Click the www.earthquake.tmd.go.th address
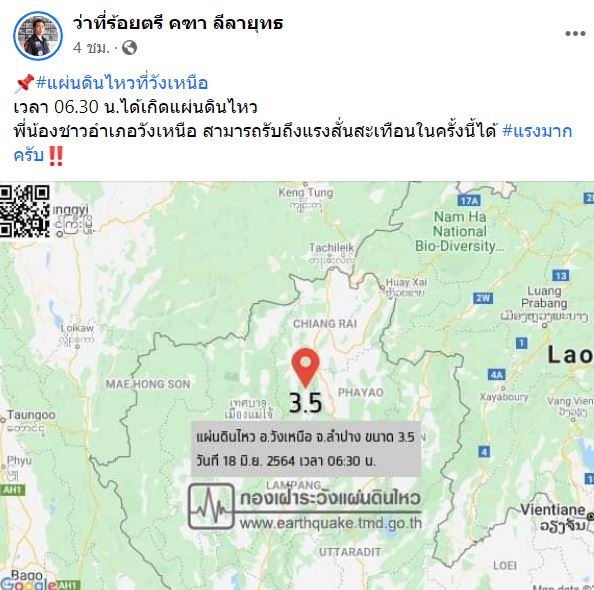594x590 pixels. coord(330,523)
